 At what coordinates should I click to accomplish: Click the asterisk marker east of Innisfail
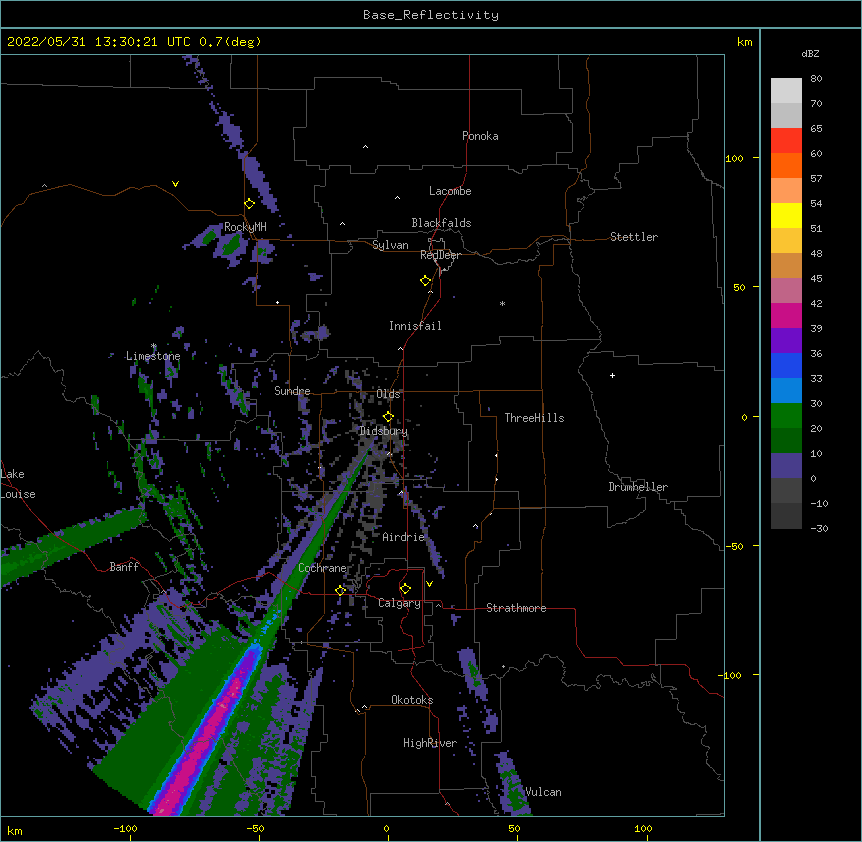pos(502,303)
